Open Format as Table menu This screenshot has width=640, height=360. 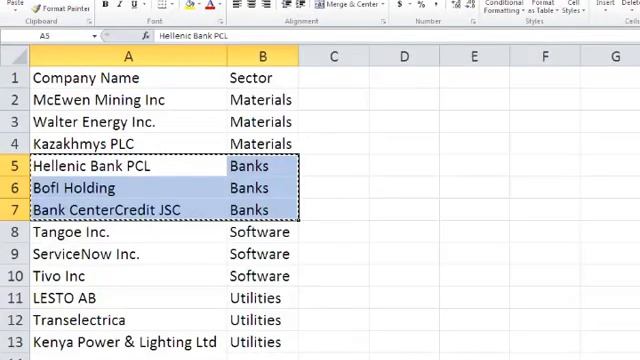point(543,7)
